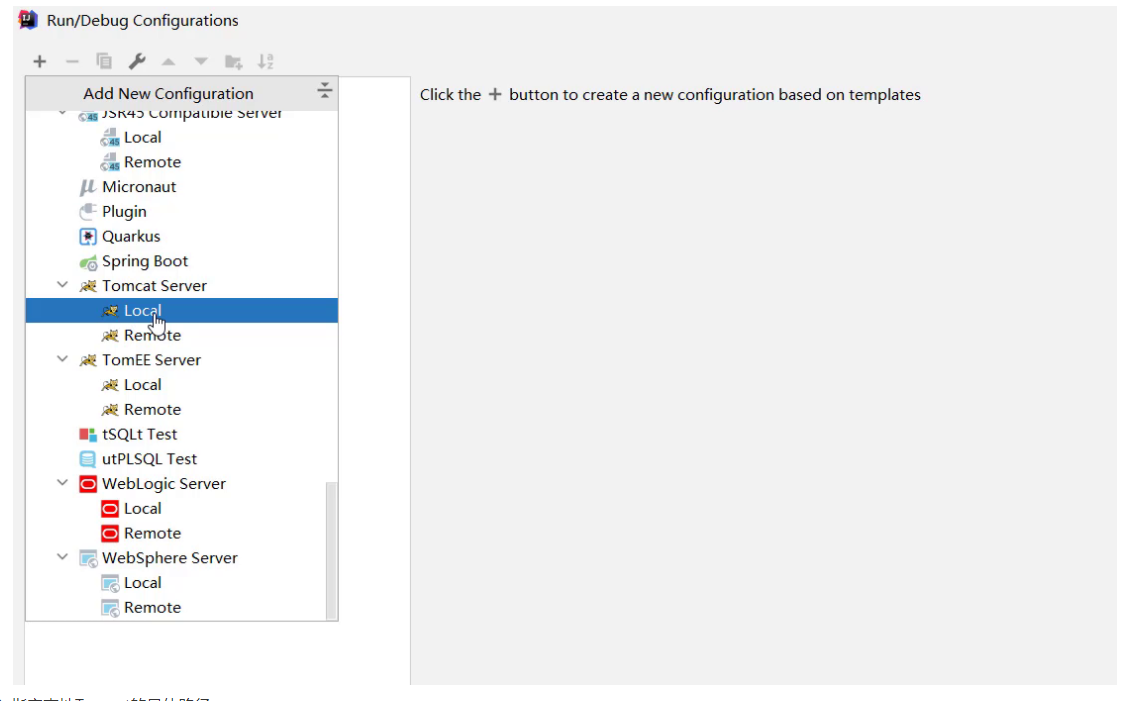Collapse the WebSphere Server tree node
The image size is (1127, 701).
[x=63, y=557]
